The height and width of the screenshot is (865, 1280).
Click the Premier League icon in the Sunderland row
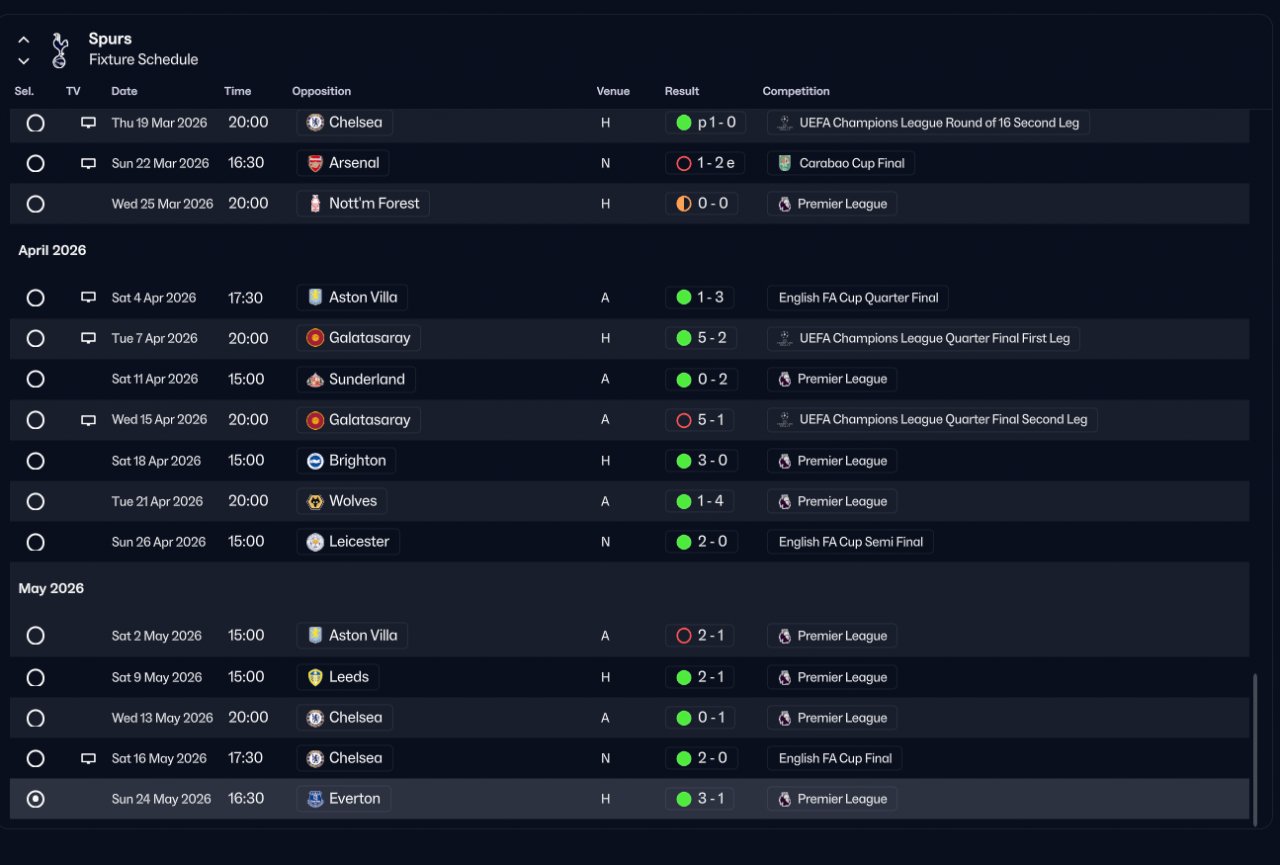[x=785, y=379]
